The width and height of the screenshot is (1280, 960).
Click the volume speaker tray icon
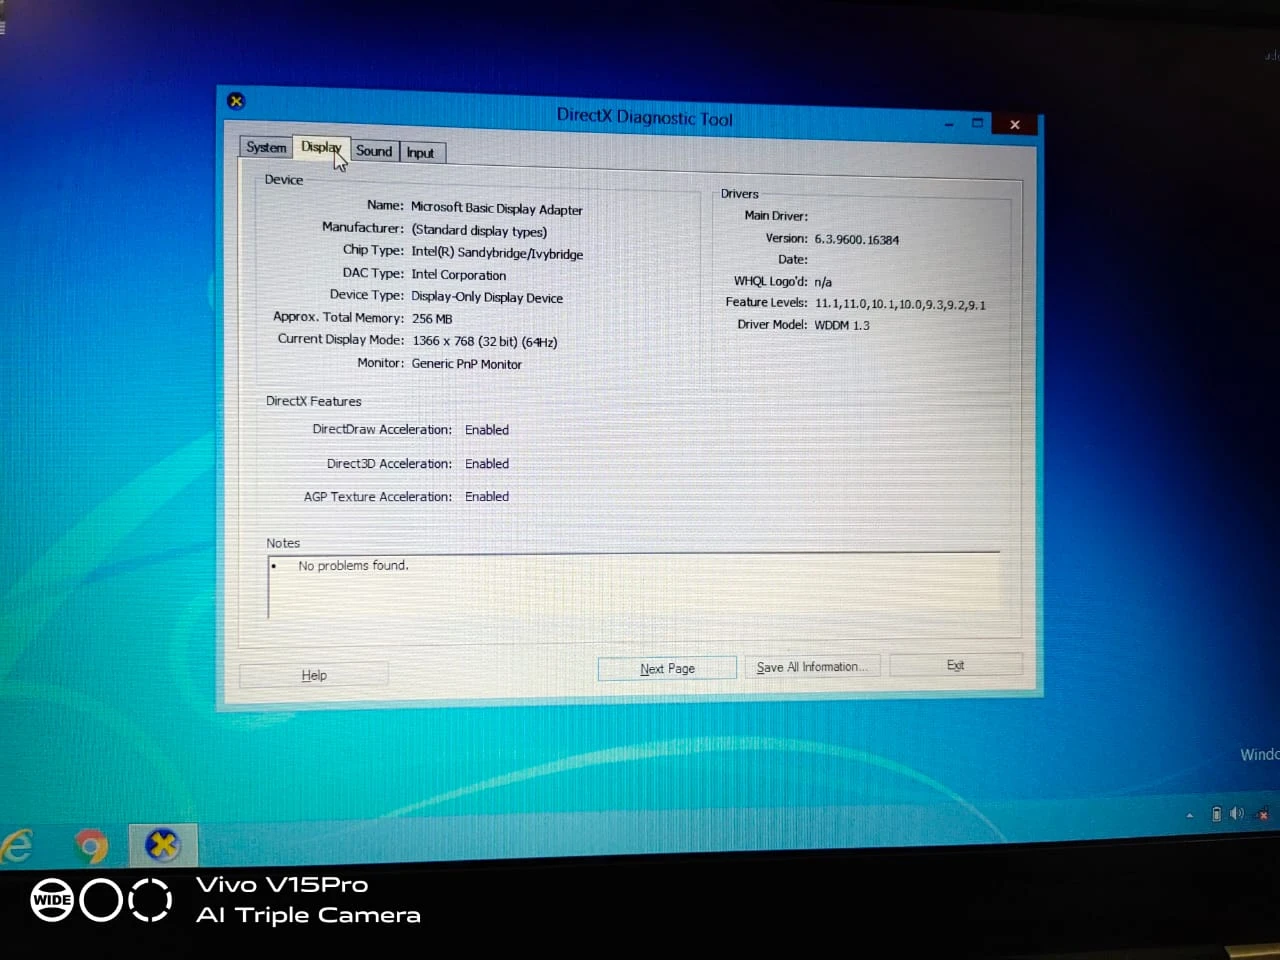1237,814
